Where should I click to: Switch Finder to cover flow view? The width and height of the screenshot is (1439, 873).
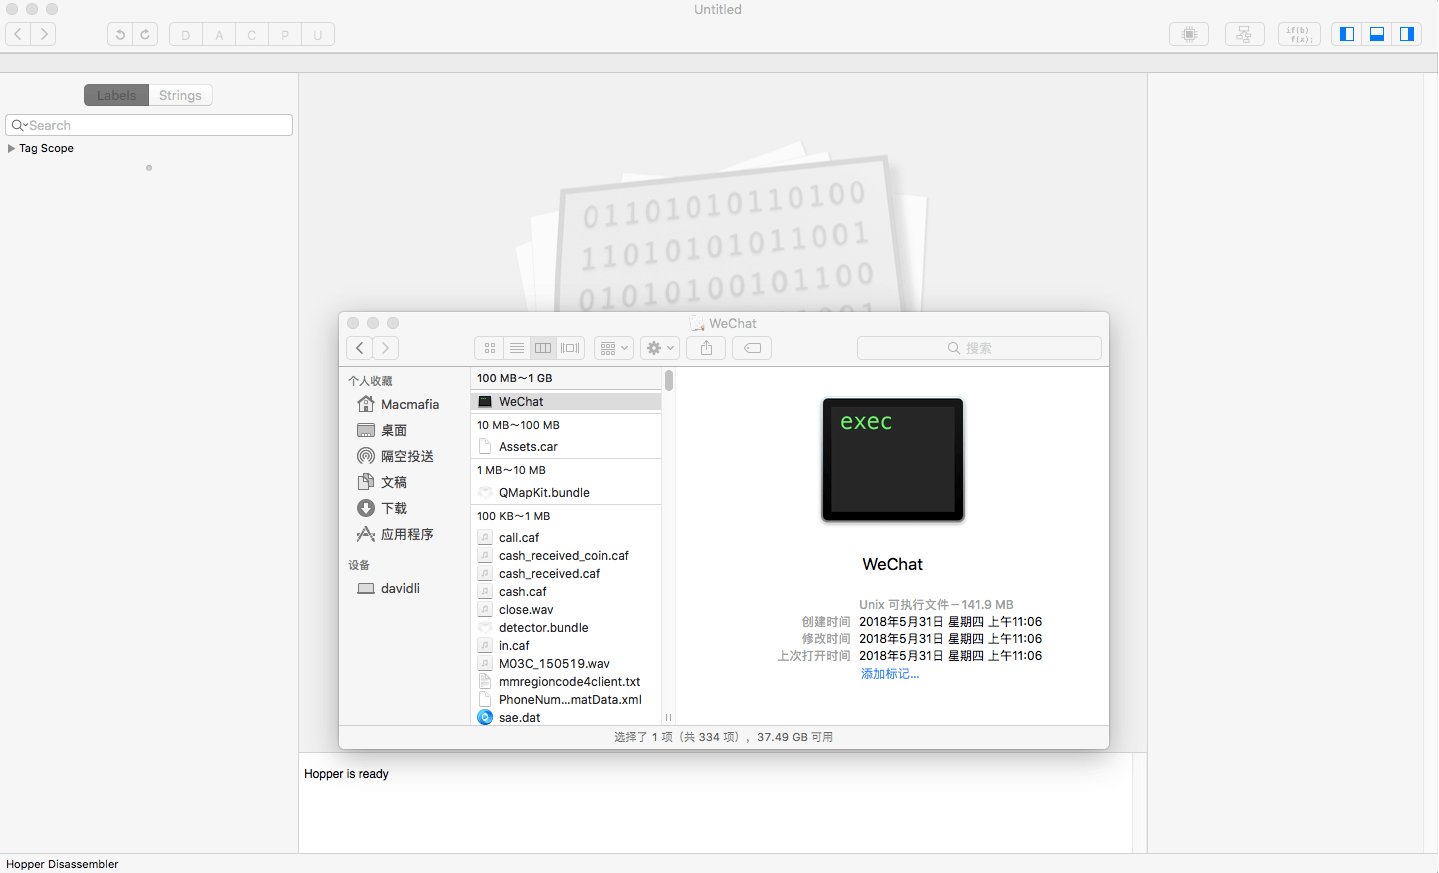(x=570, y=348)
